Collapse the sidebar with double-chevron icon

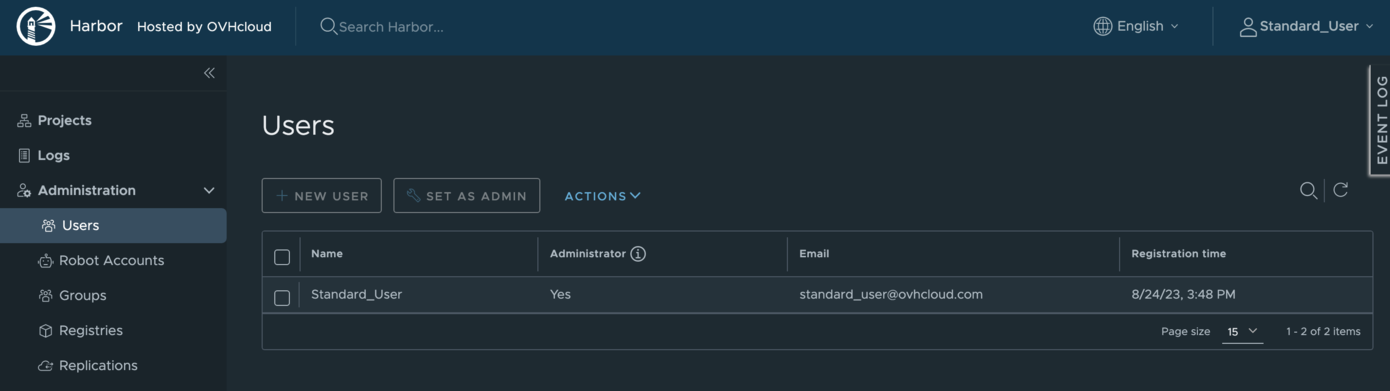[x=209, y=73]
